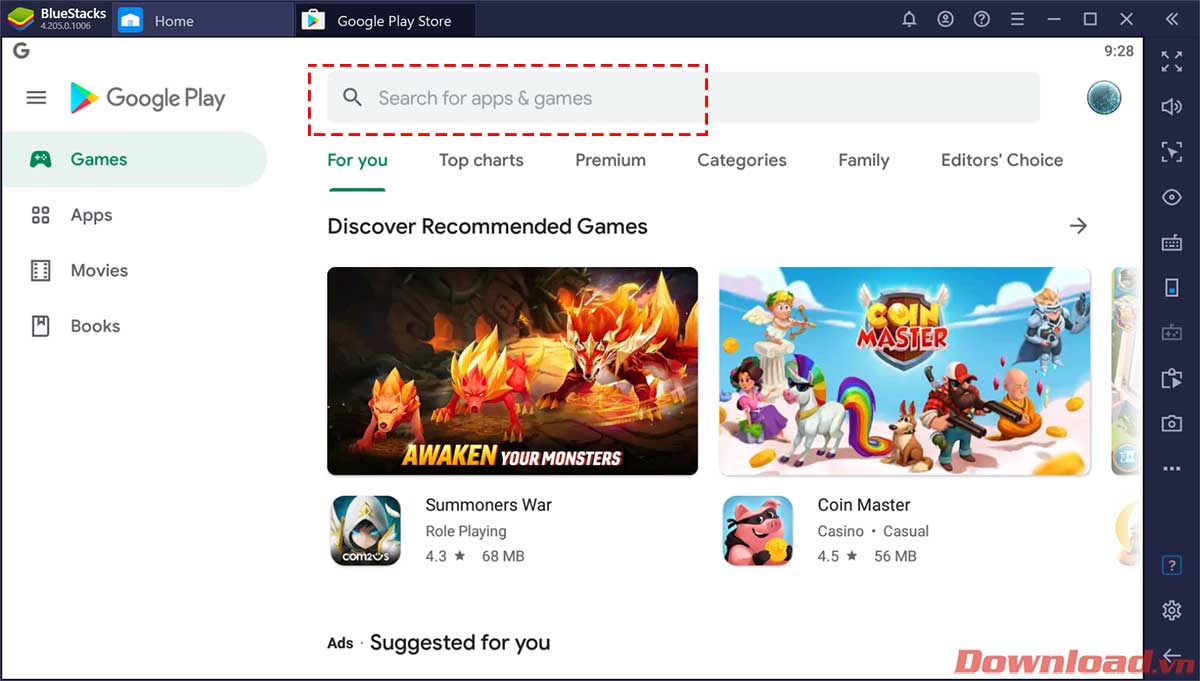Viewport: 1200px width, 681px height.
Task: Click the 9:28 clock
Action: pyautogui.click(x=1119, y=51)
